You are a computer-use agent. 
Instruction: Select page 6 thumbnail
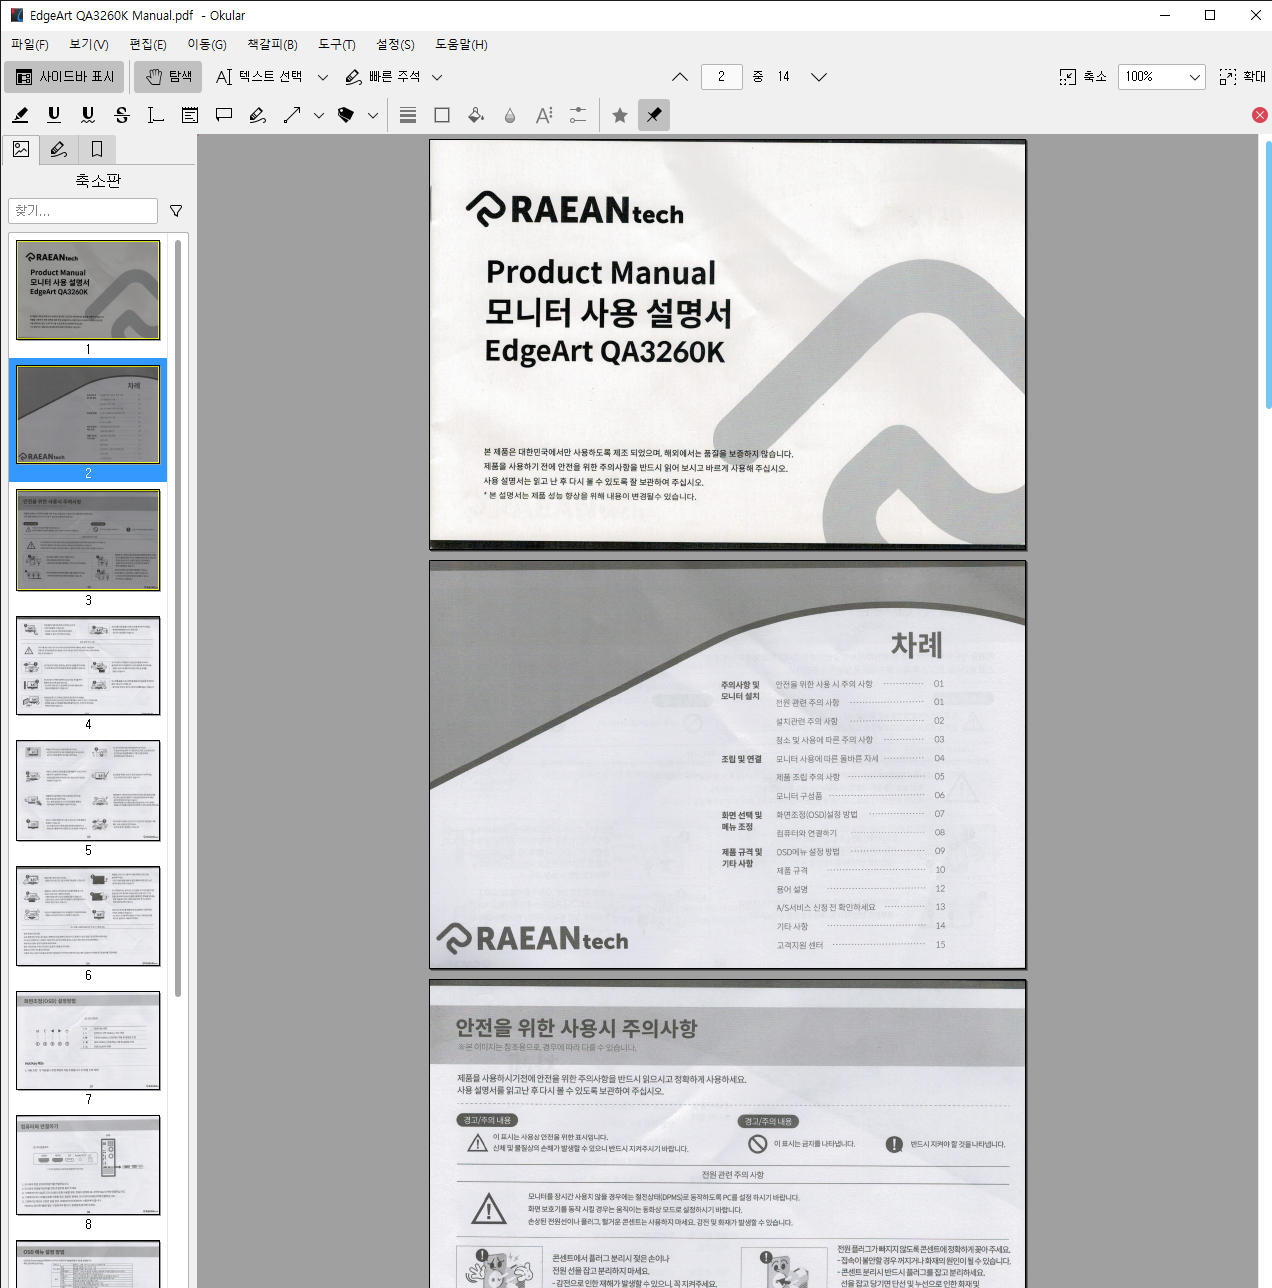tap(88, 916)
